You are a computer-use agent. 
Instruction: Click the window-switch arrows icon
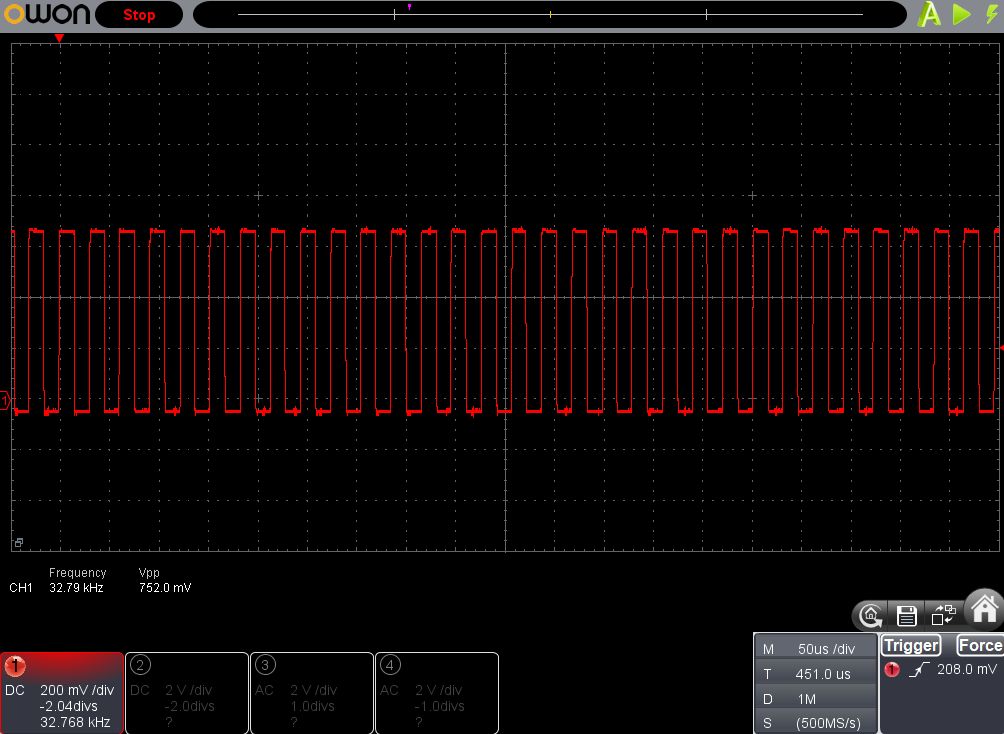click(x=943, y=615)
